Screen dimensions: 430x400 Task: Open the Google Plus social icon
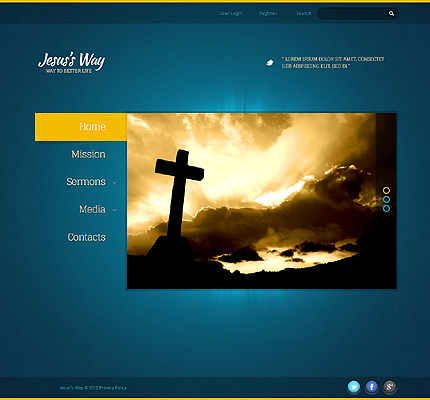tap(389, 387)
